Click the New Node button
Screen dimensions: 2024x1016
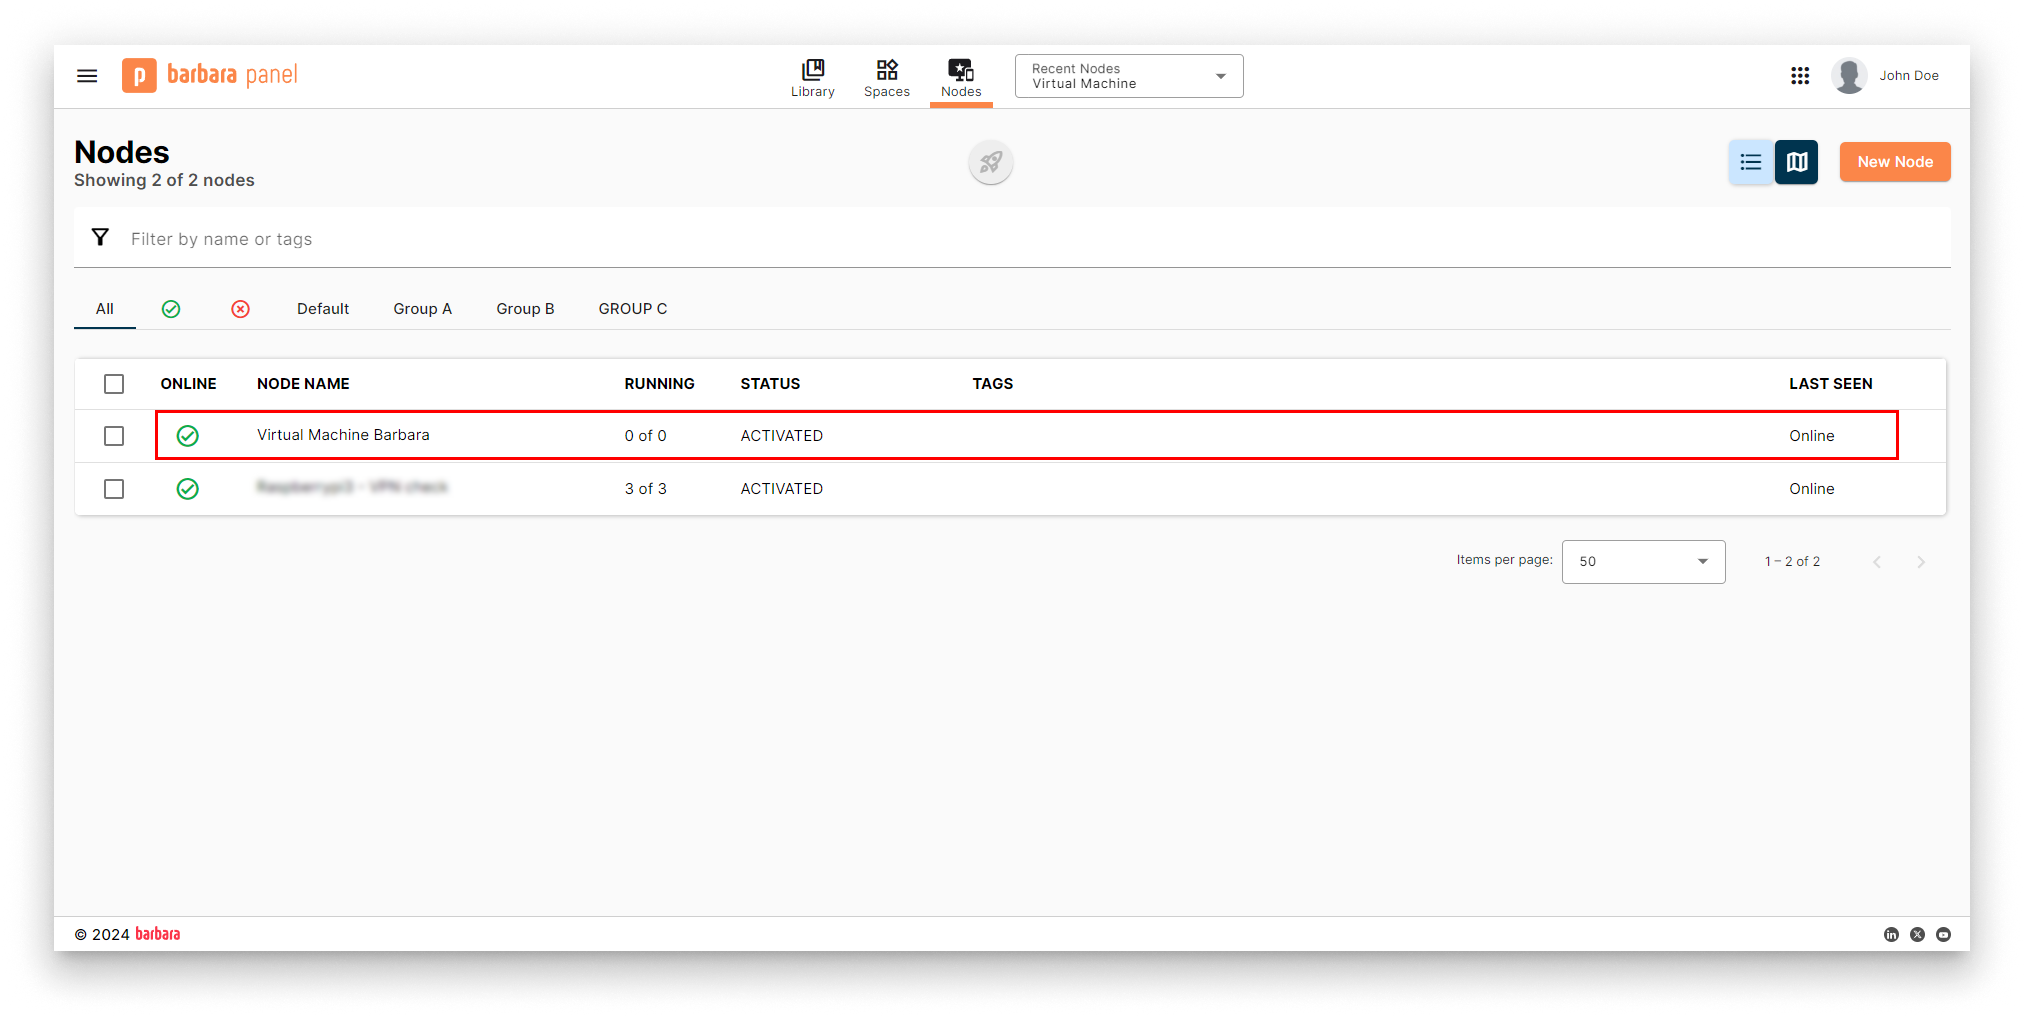point(1894,162)
